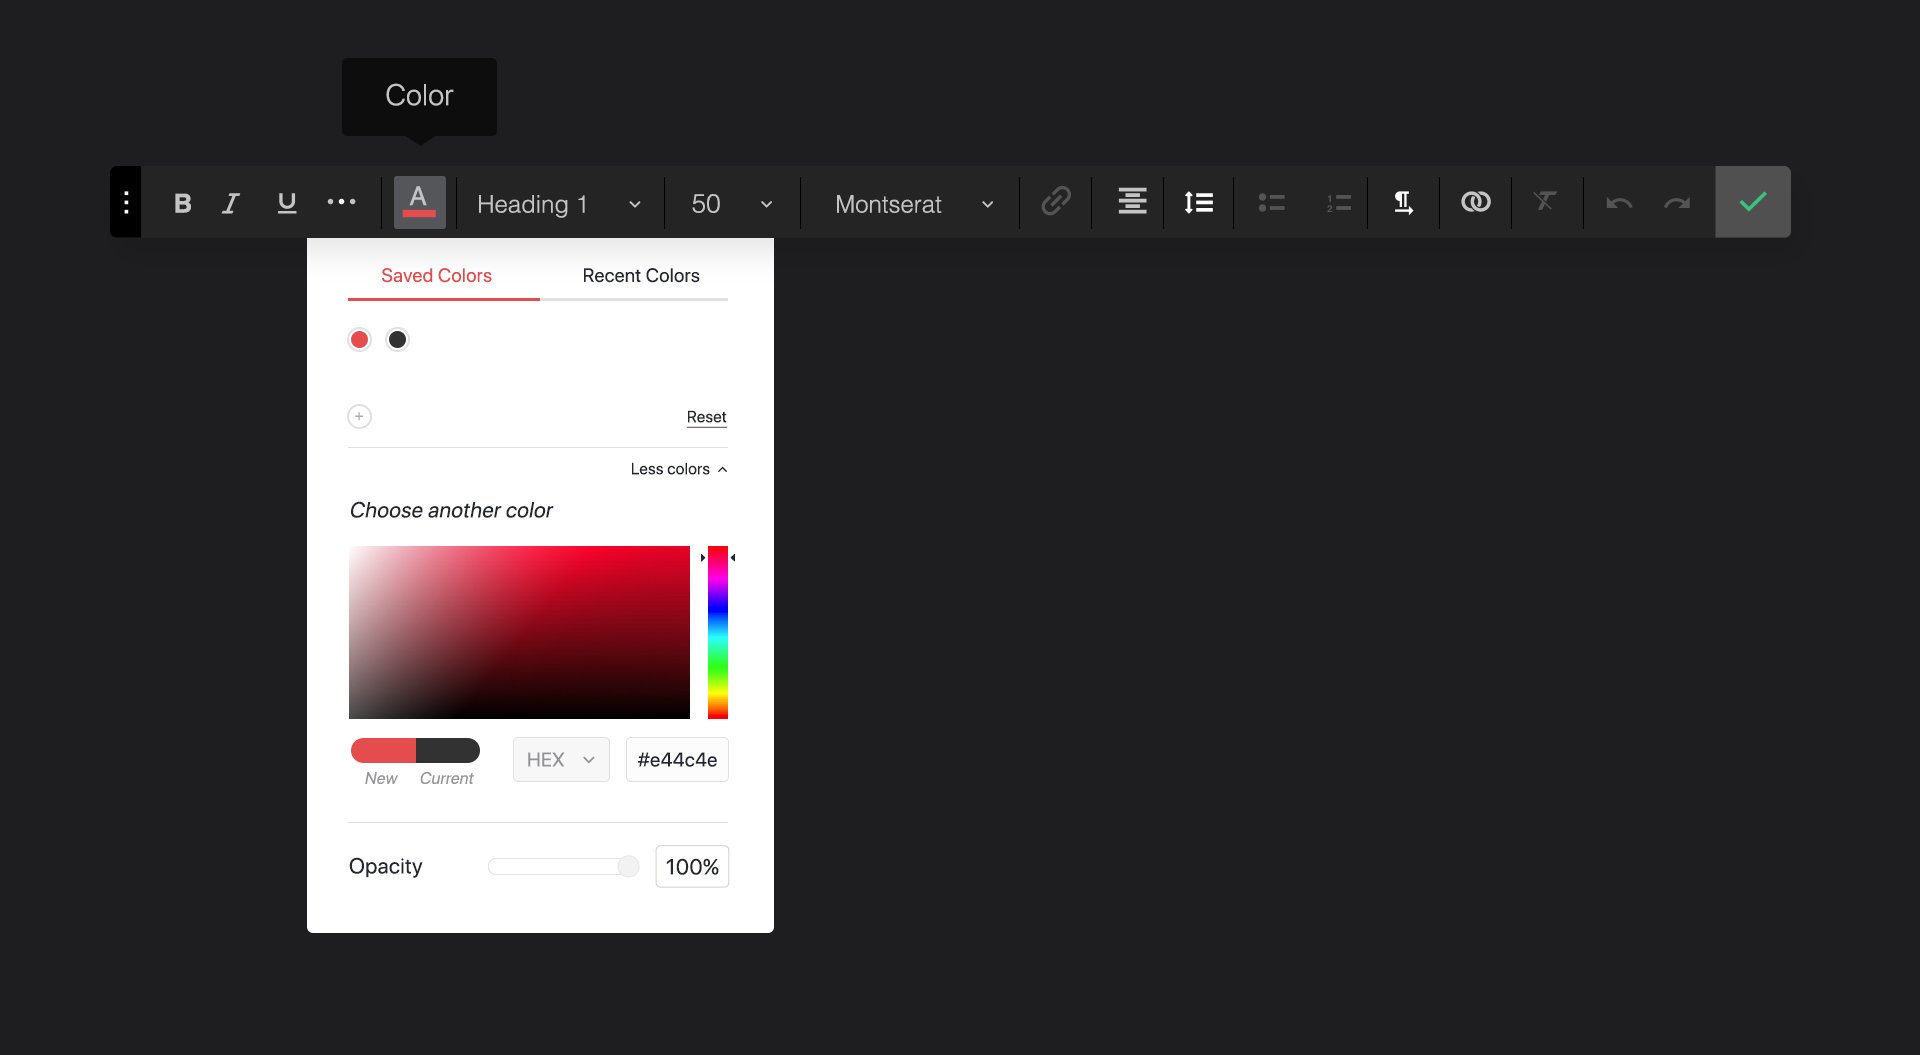Screen dimensions: 1920x1055
Task: Stay on the Saved Colors tab
Action: pos(435,275)
